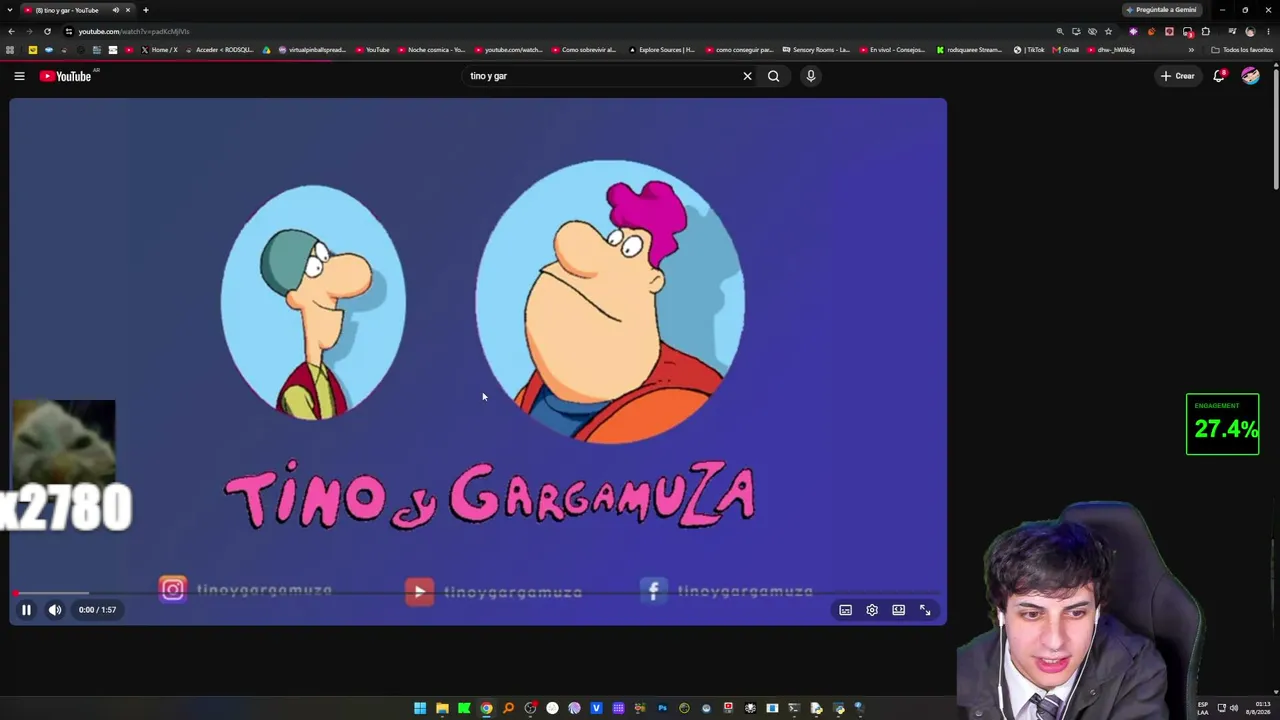
Task: Reload the current page
Action: [x=47, y=31]
